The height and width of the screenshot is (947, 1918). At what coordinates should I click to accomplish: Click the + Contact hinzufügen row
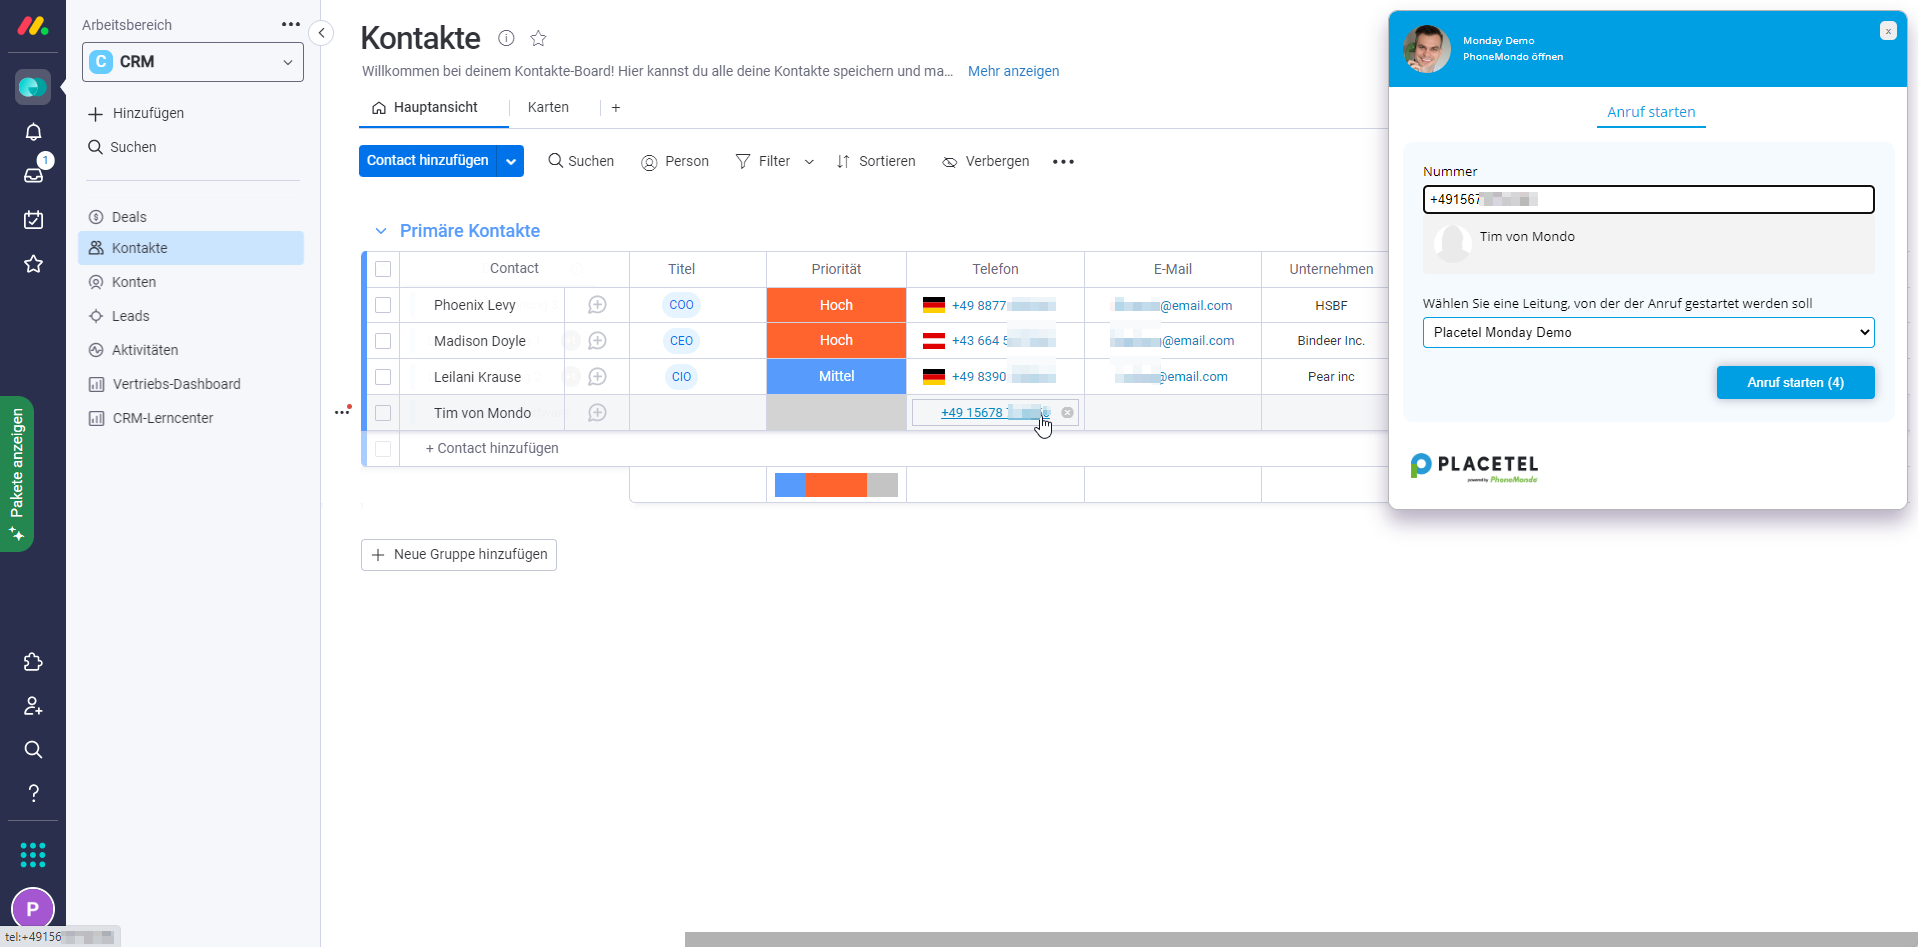pyautogui.click(x=492, y=449)
